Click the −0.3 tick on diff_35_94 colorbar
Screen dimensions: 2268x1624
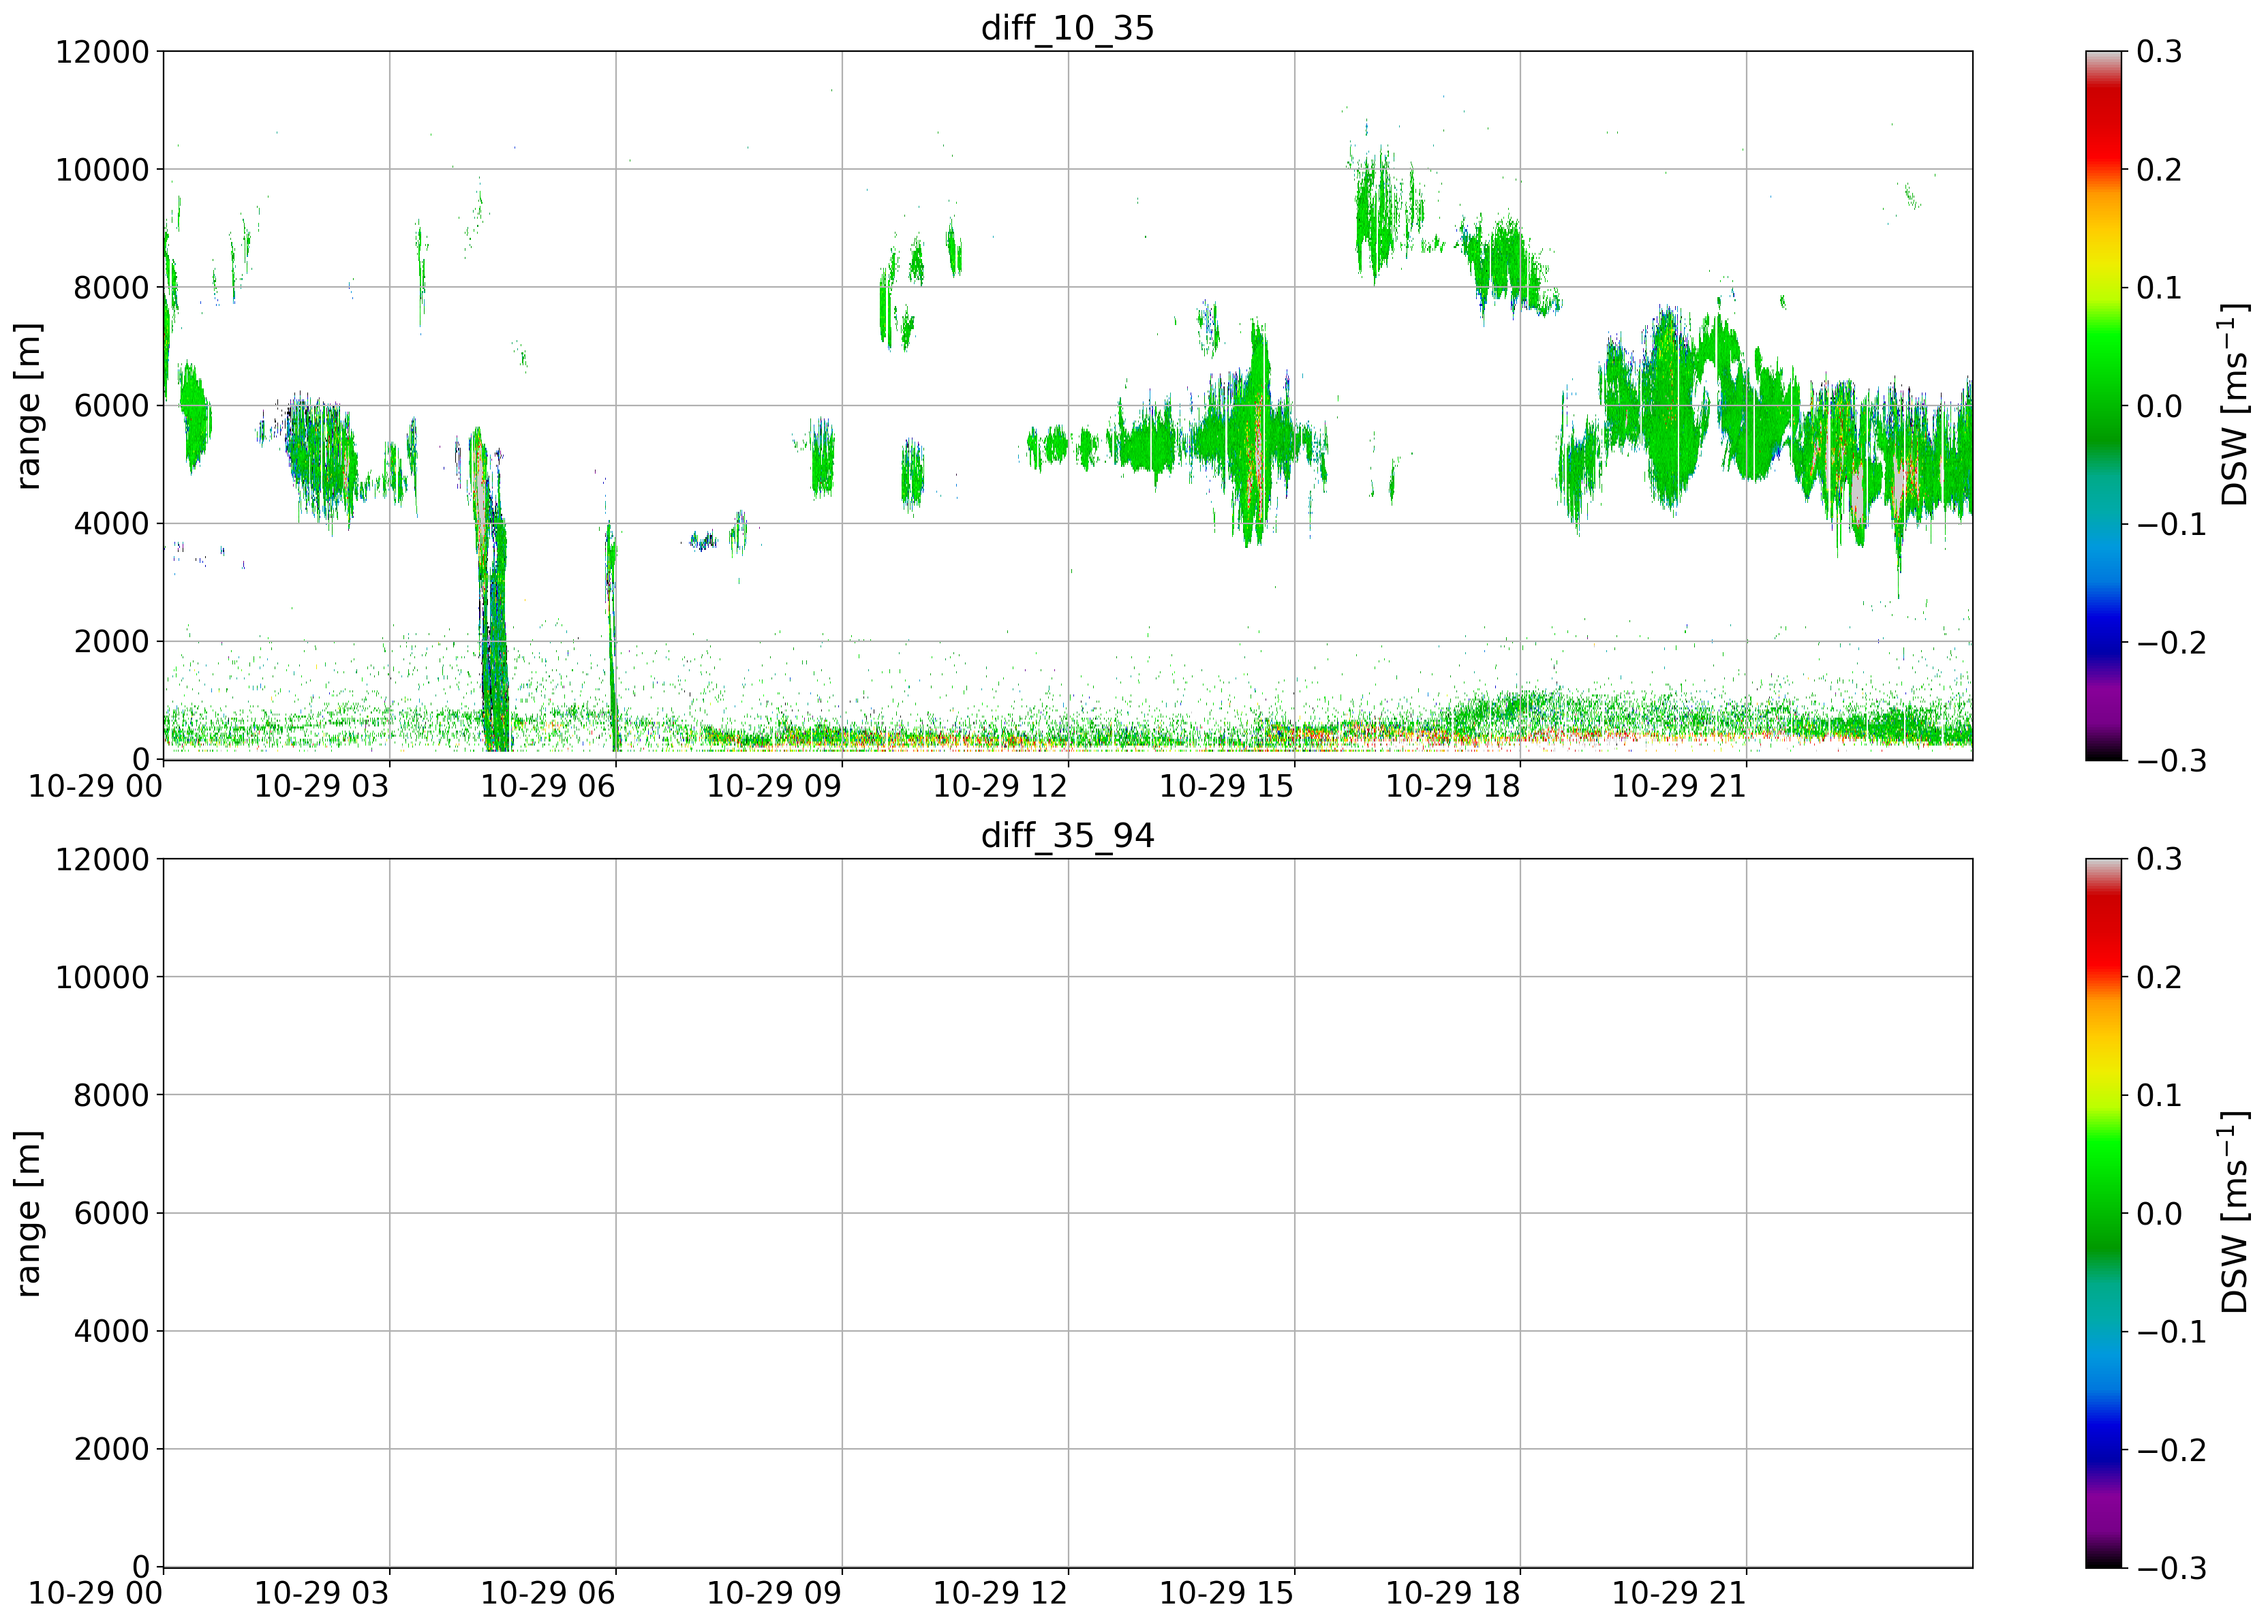[2171, 1567]
